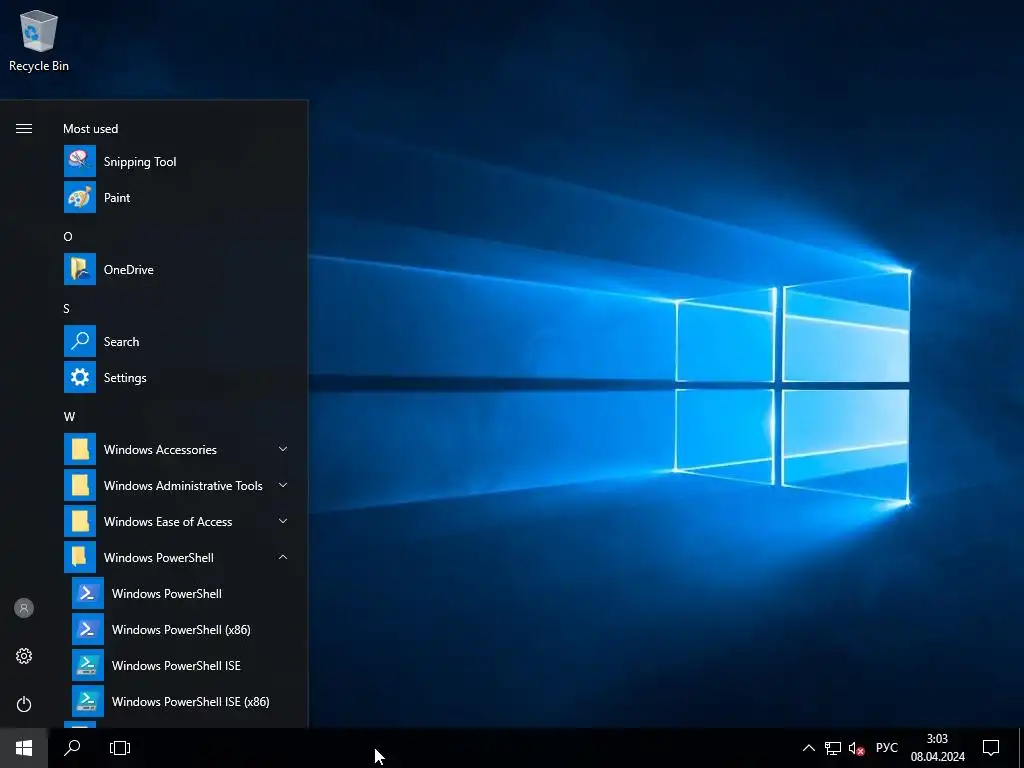The image size is (1024, 768).
Task: Open Task View on the taskbar
Action: pyautogui.click(x=120, y=748)
